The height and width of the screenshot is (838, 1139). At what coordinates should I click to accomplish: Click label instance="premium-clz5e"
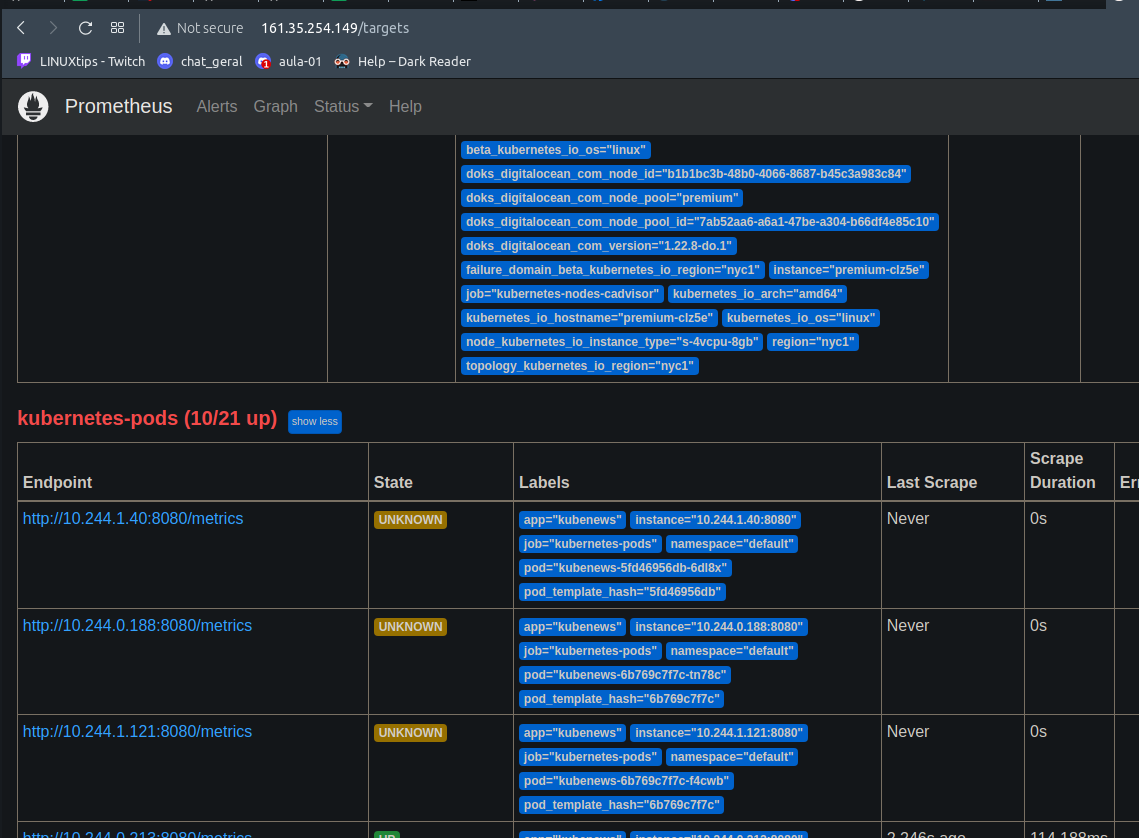[x=848, y=270]
